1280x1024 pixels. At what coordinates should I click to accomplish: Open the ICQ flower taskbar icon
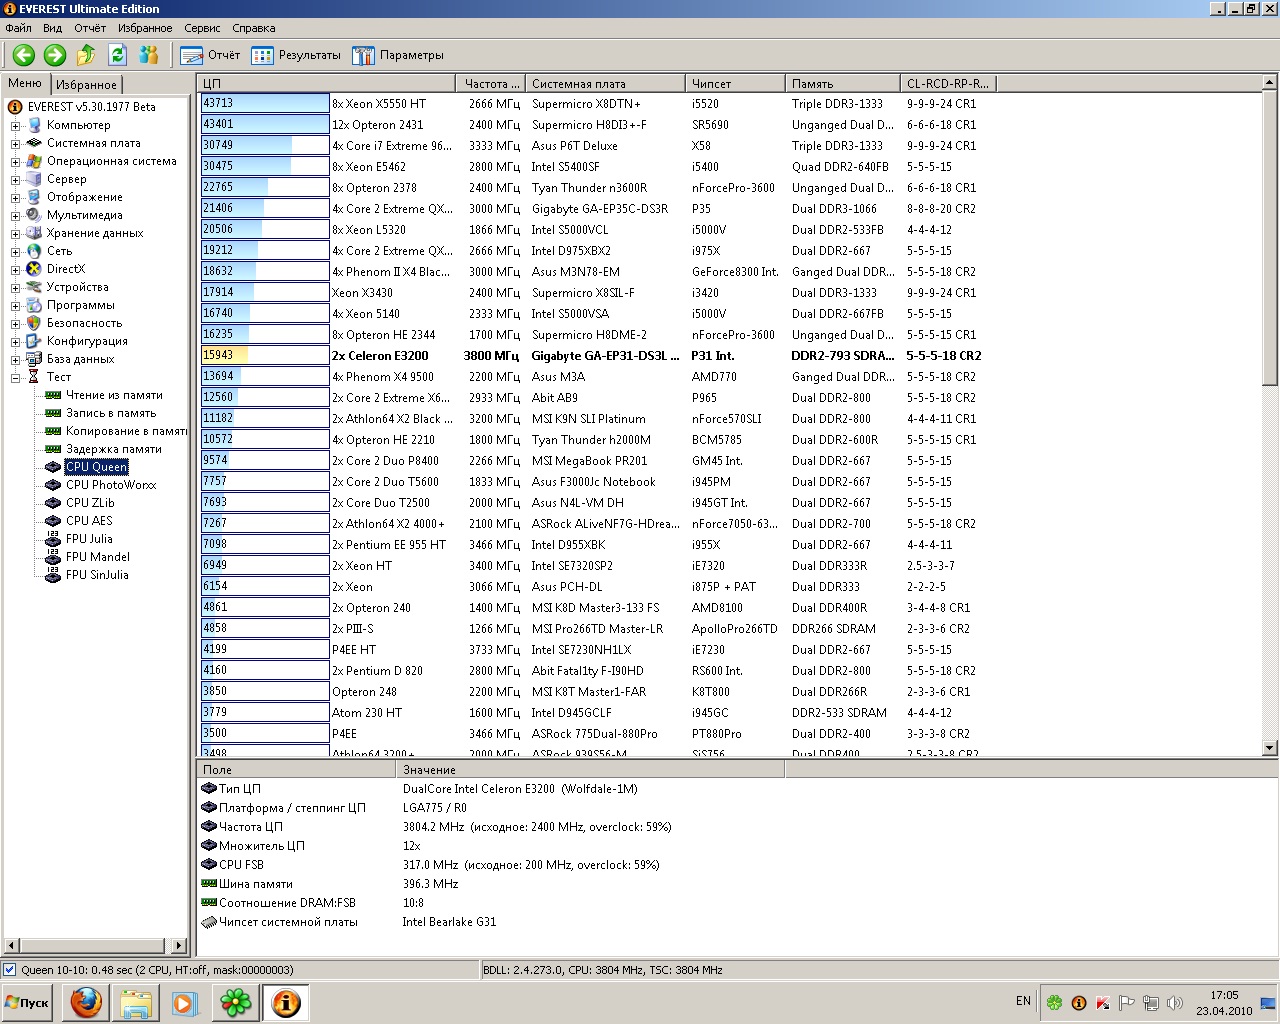click(236, 1002)
